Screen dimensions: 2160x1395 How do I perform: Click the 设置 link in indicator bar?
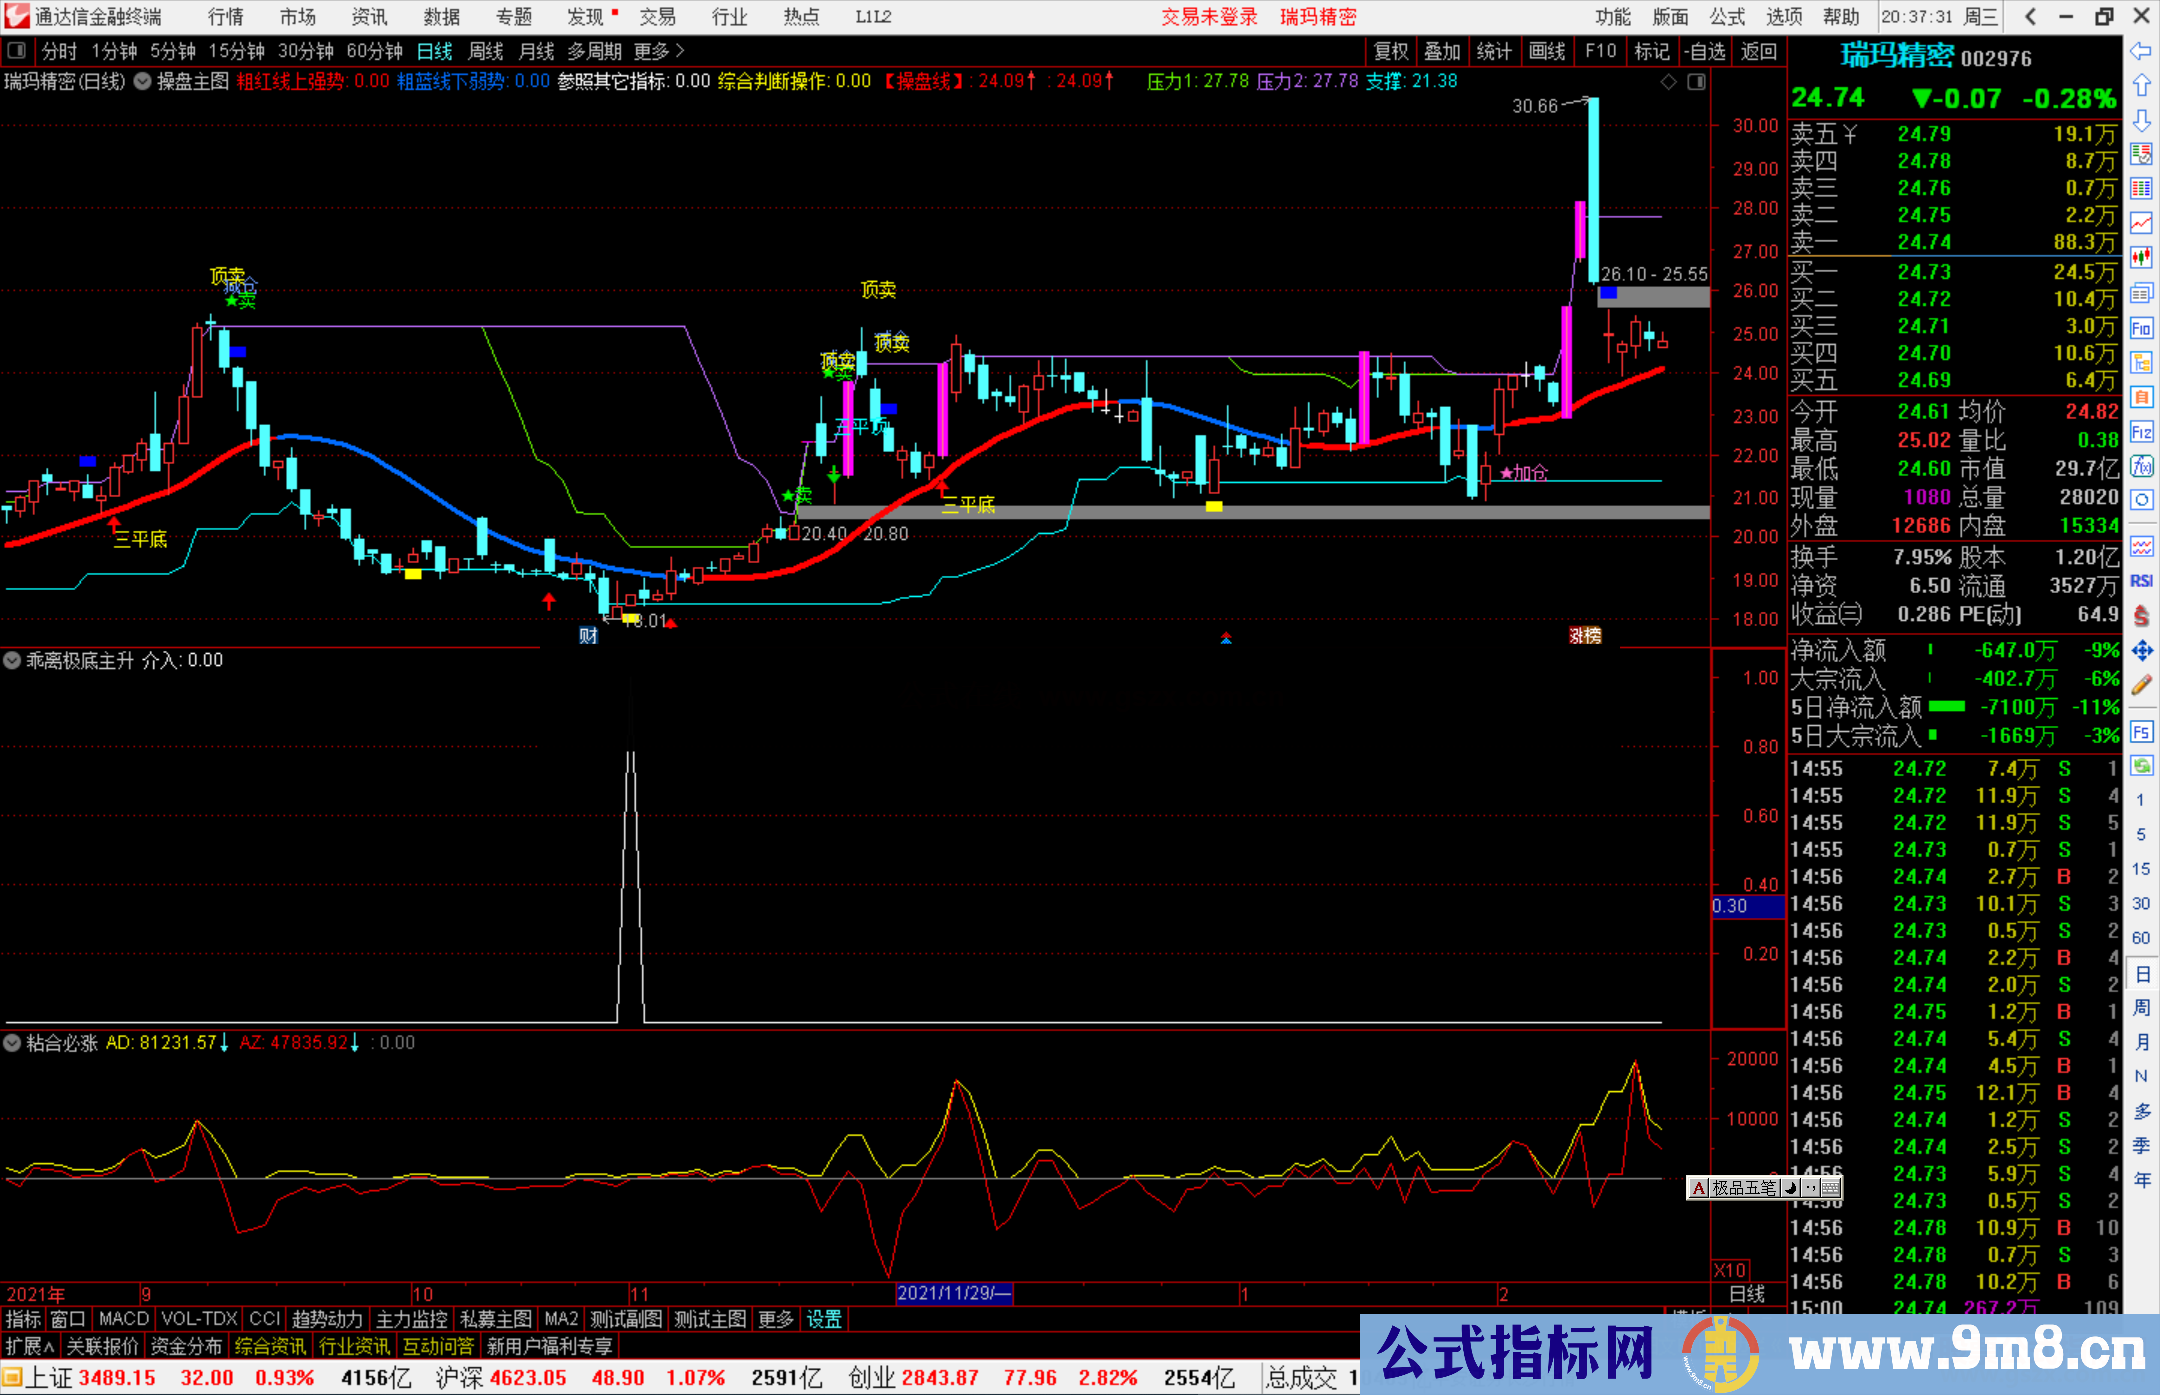click(824, 1319)
